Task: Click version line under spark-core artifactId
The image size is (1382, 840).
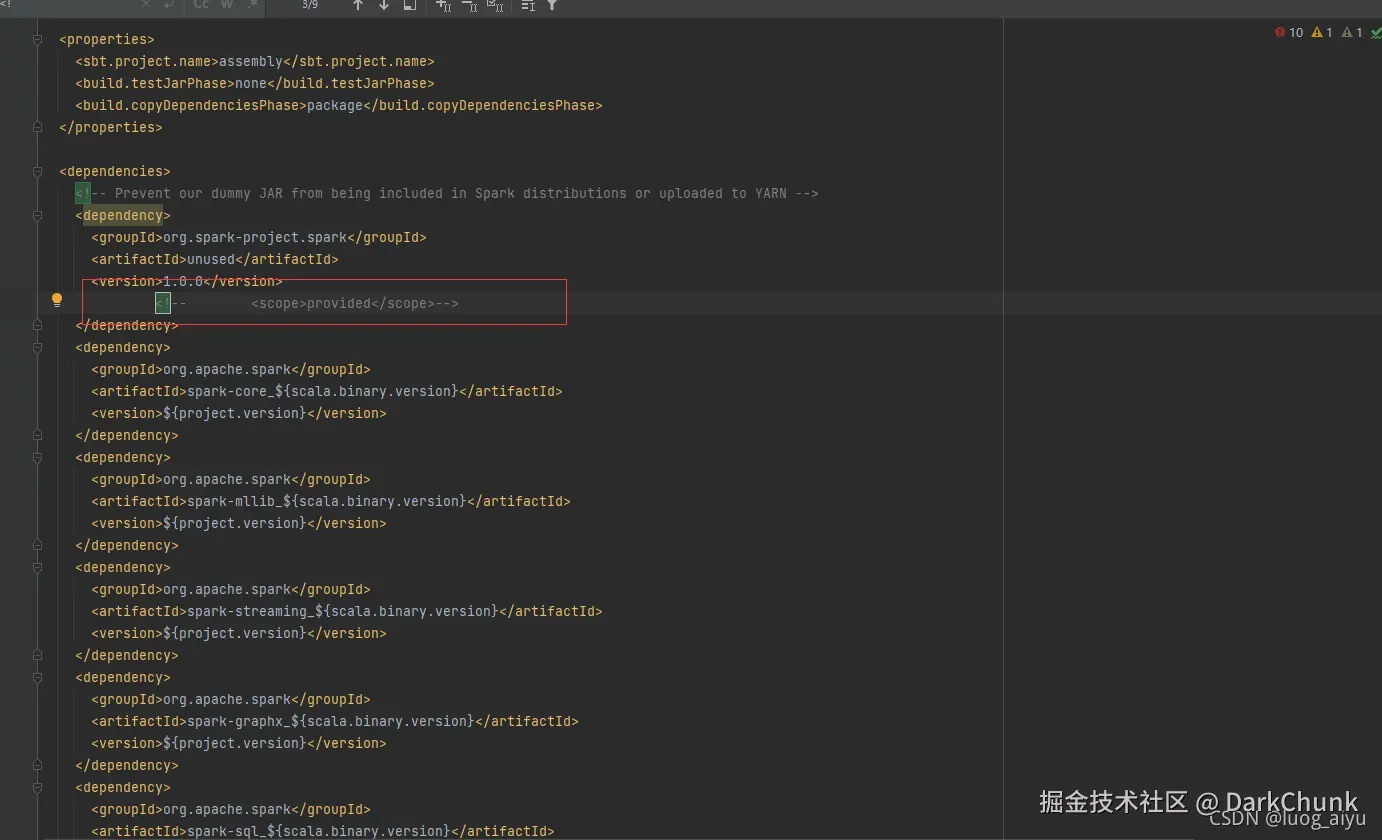Action: (x=239, y=413)
